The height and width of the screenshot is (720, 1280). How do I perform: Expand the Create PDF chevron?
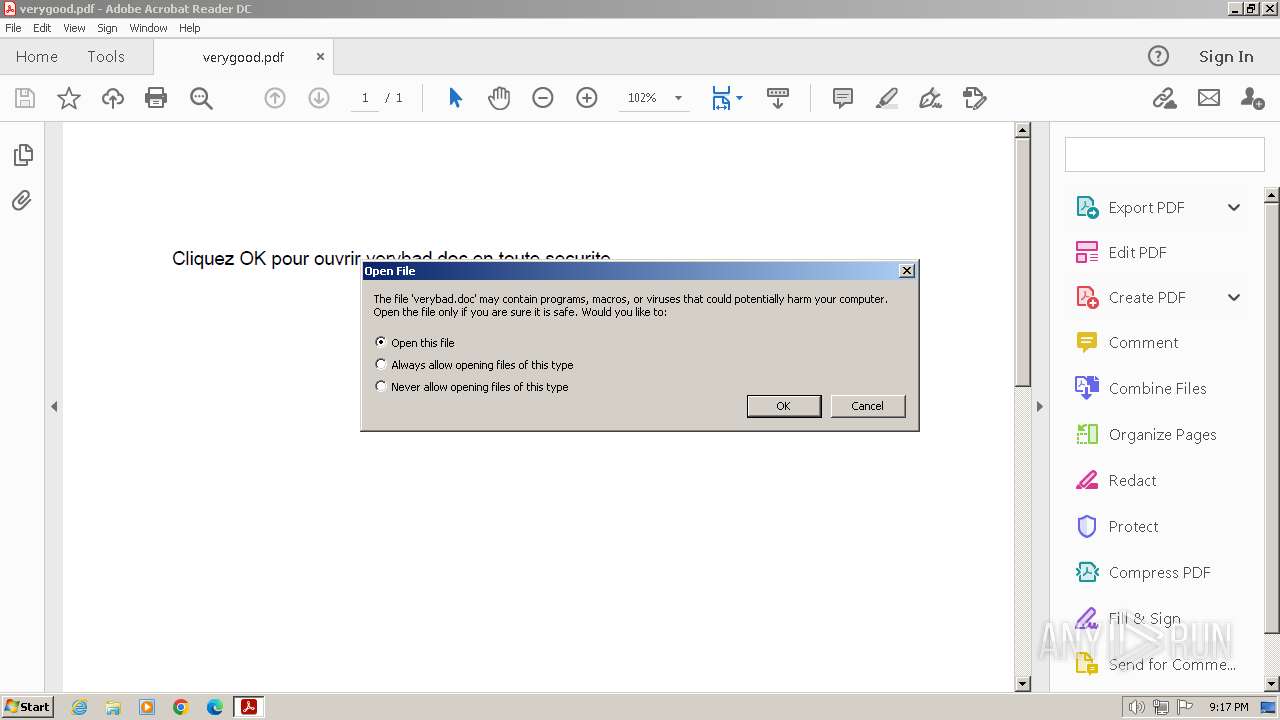coord(1234,298)
